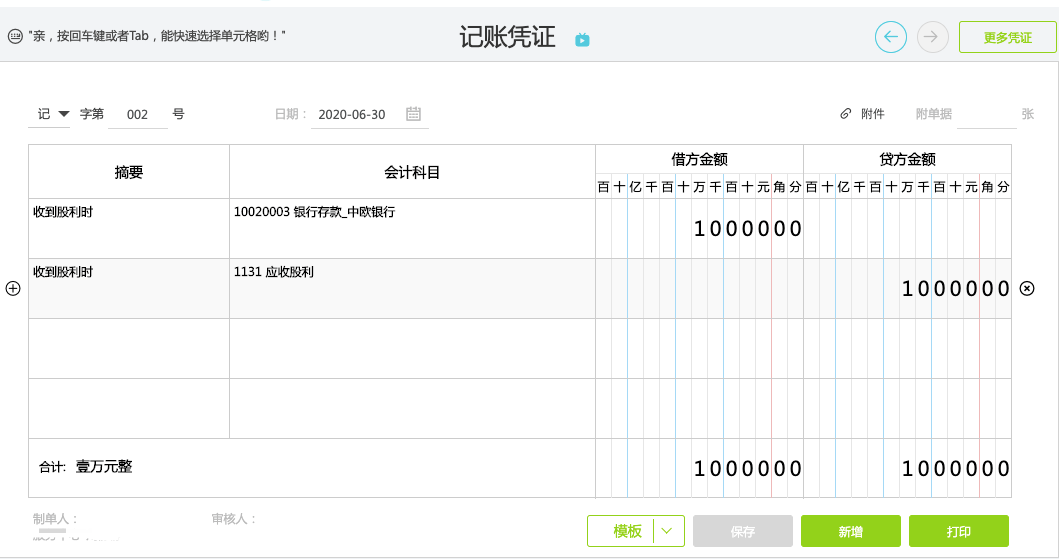The width and height of the screenshot is (1059, 559).
Task: Delete the 应收股利 row with x icon
Action: tap(1027, 288)
